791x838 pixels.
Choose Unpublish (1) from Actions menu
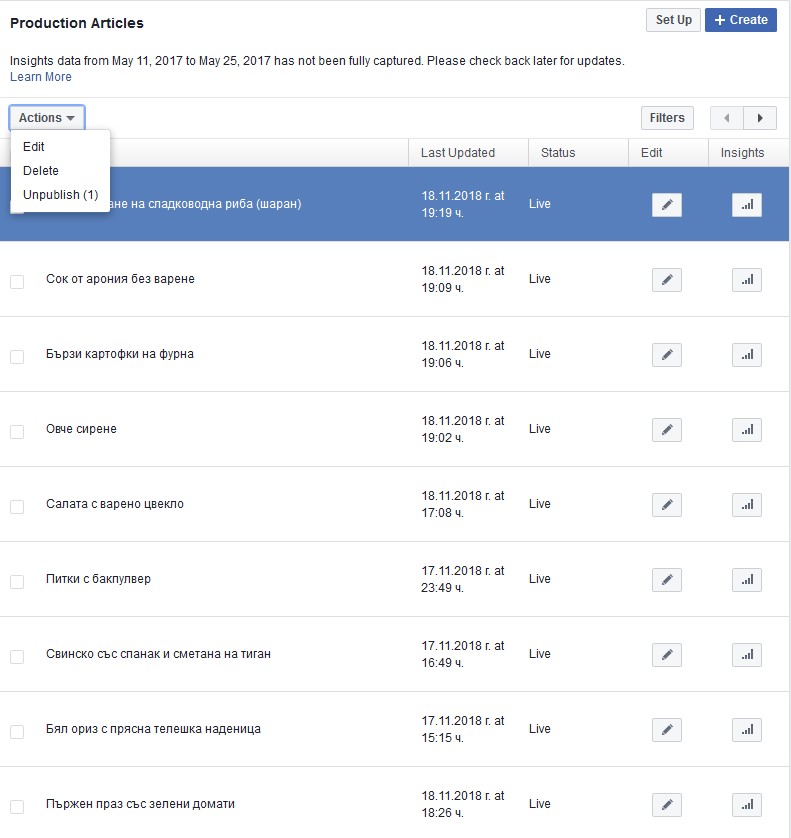[60, 195]
